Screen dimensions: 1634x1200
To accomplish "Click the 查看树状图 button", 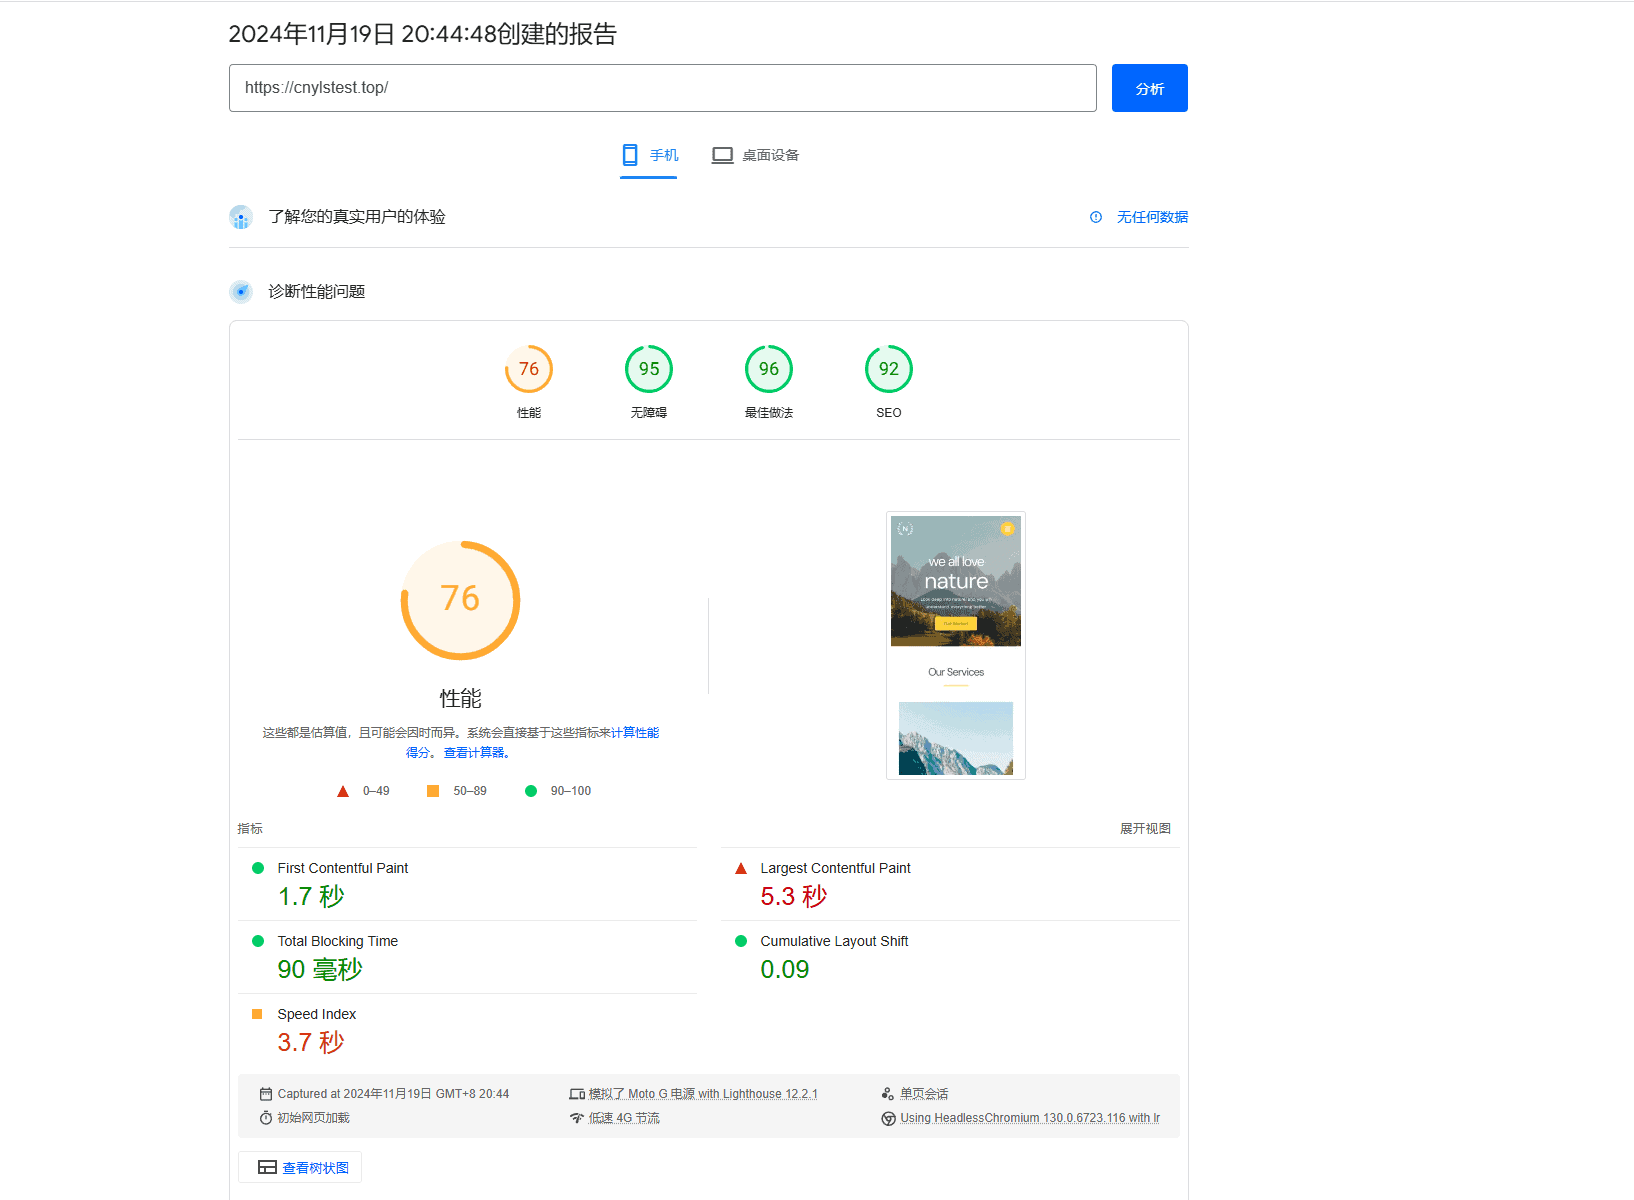I will coord(300,1167).
